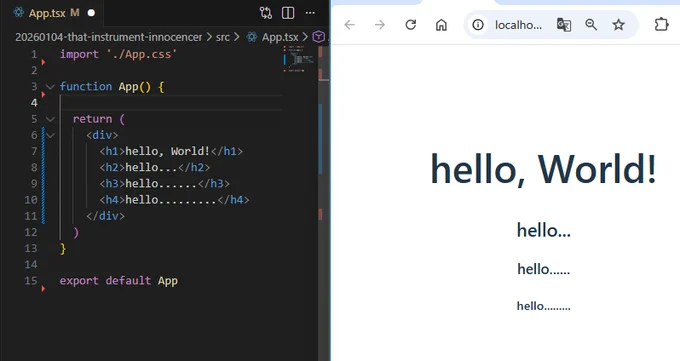Collapse the div fold chevron on line 6

(x=50, y=135)
